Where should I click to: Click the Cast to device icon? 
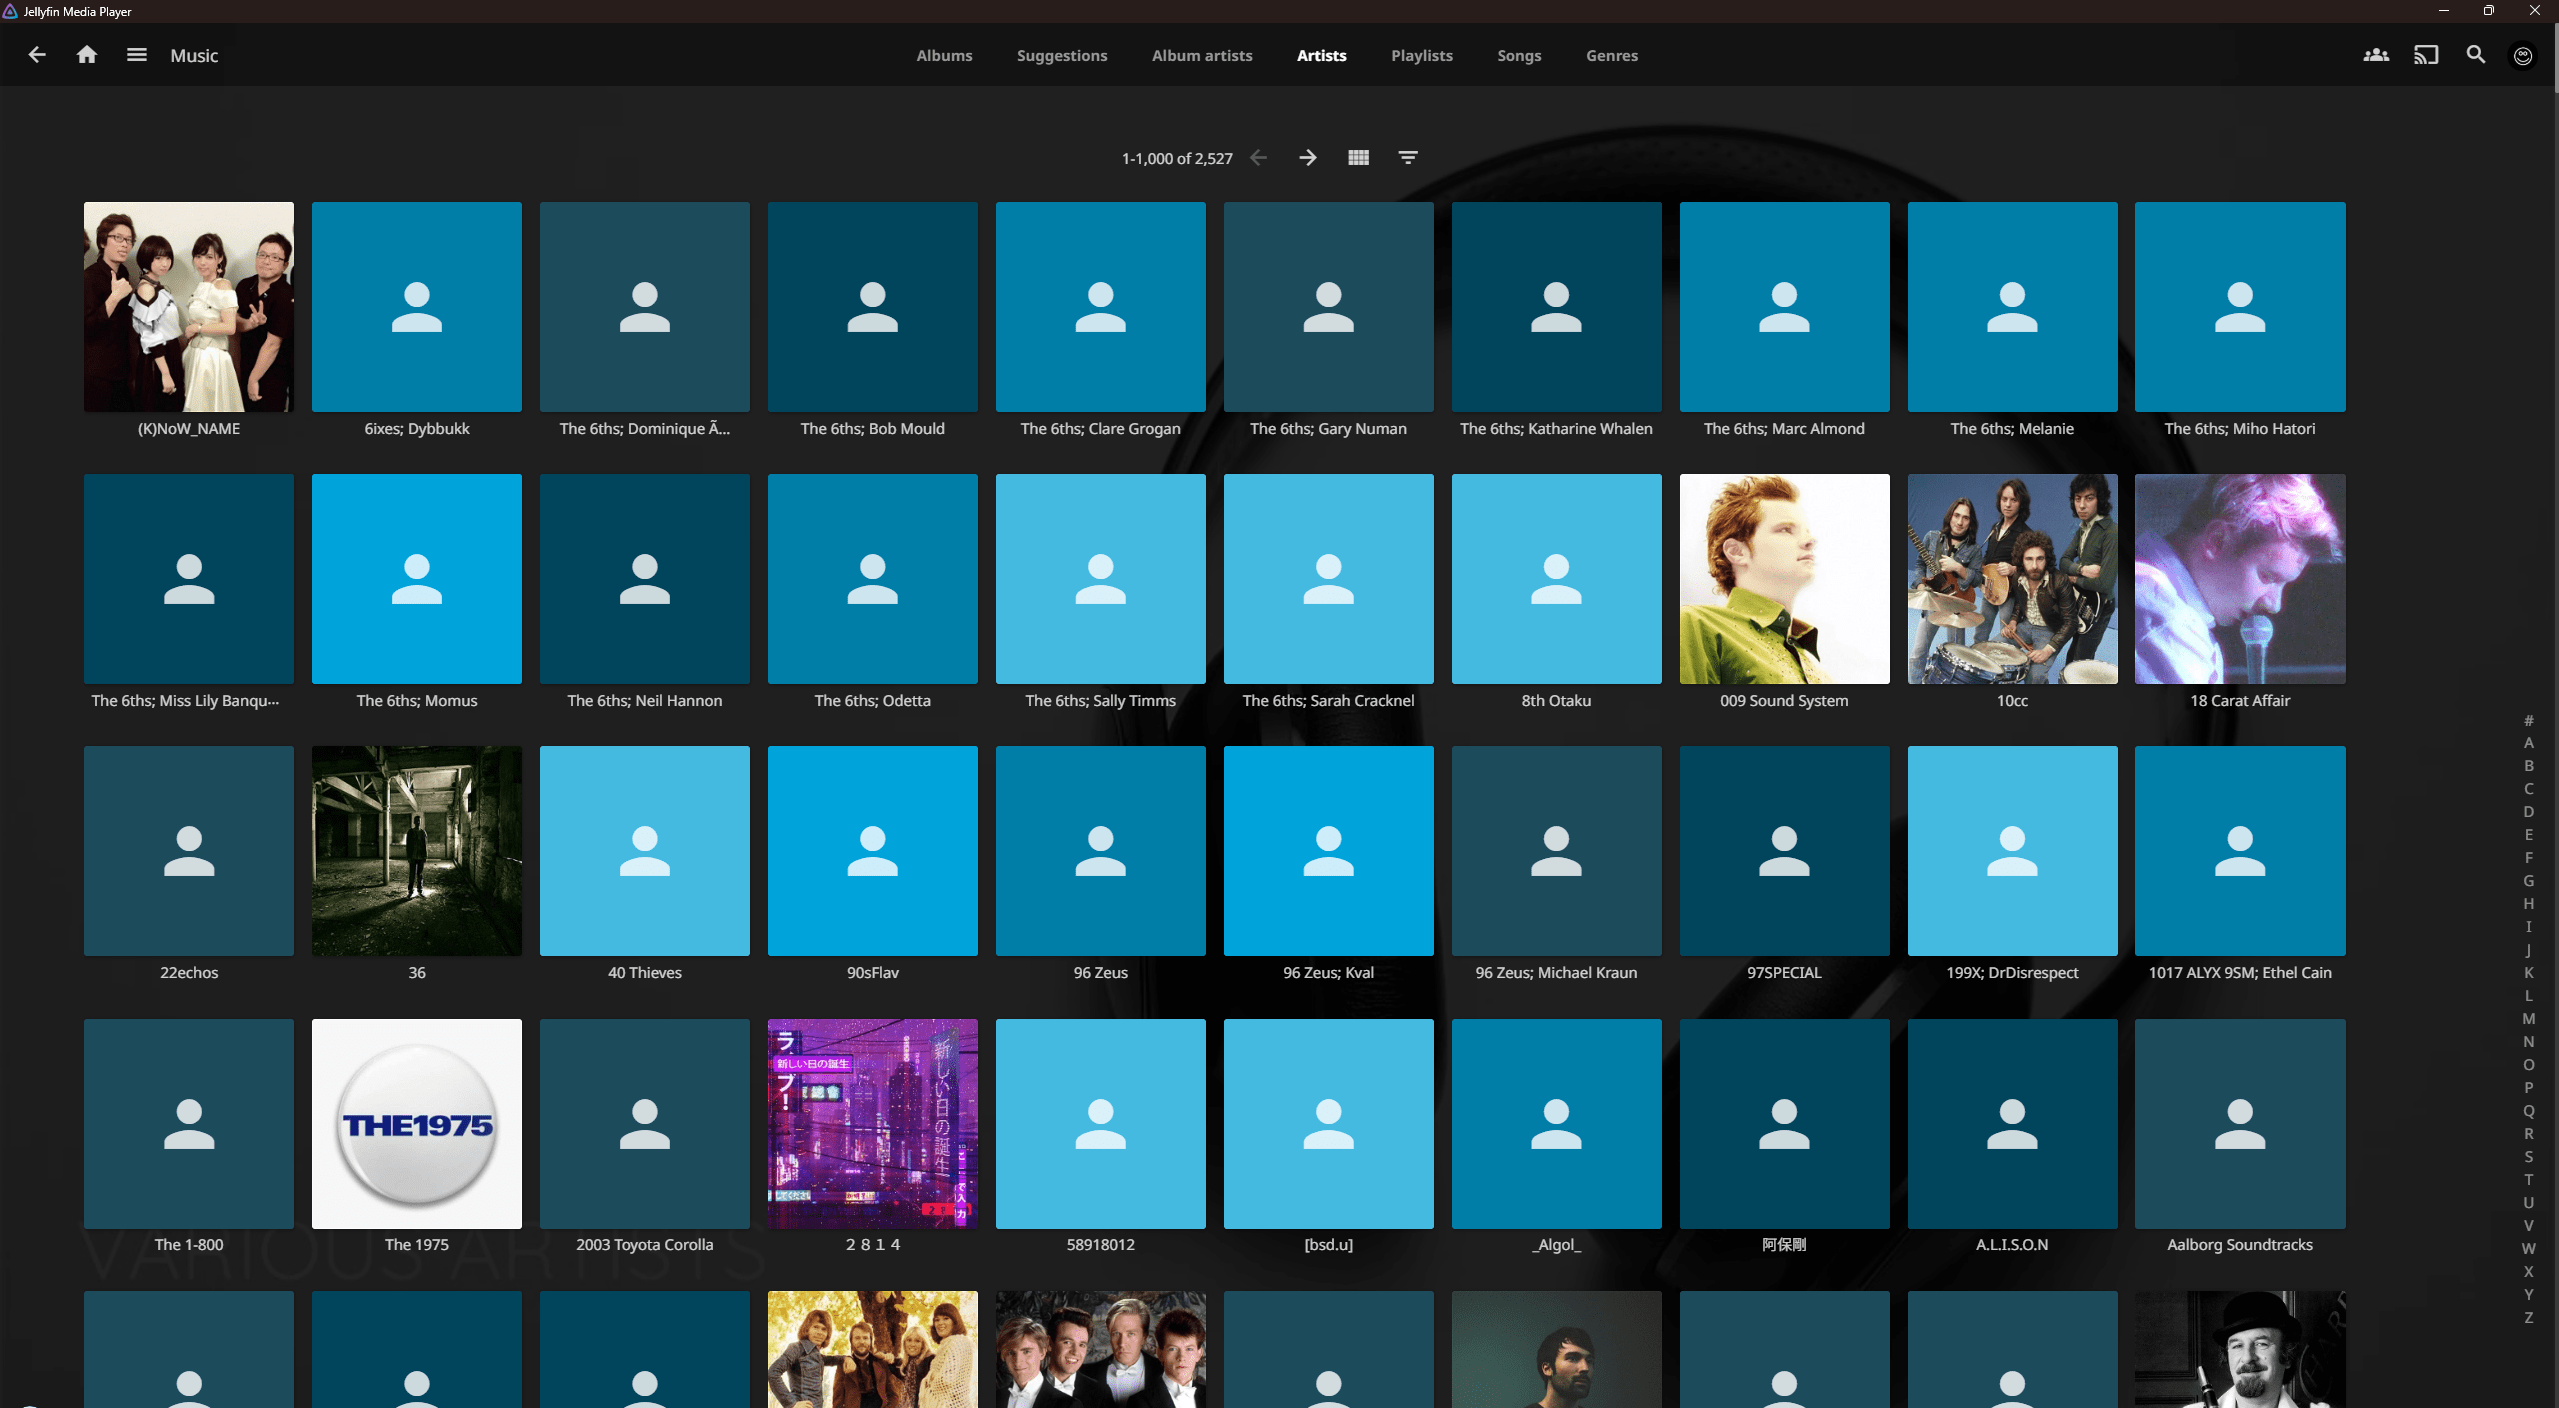2426,55
